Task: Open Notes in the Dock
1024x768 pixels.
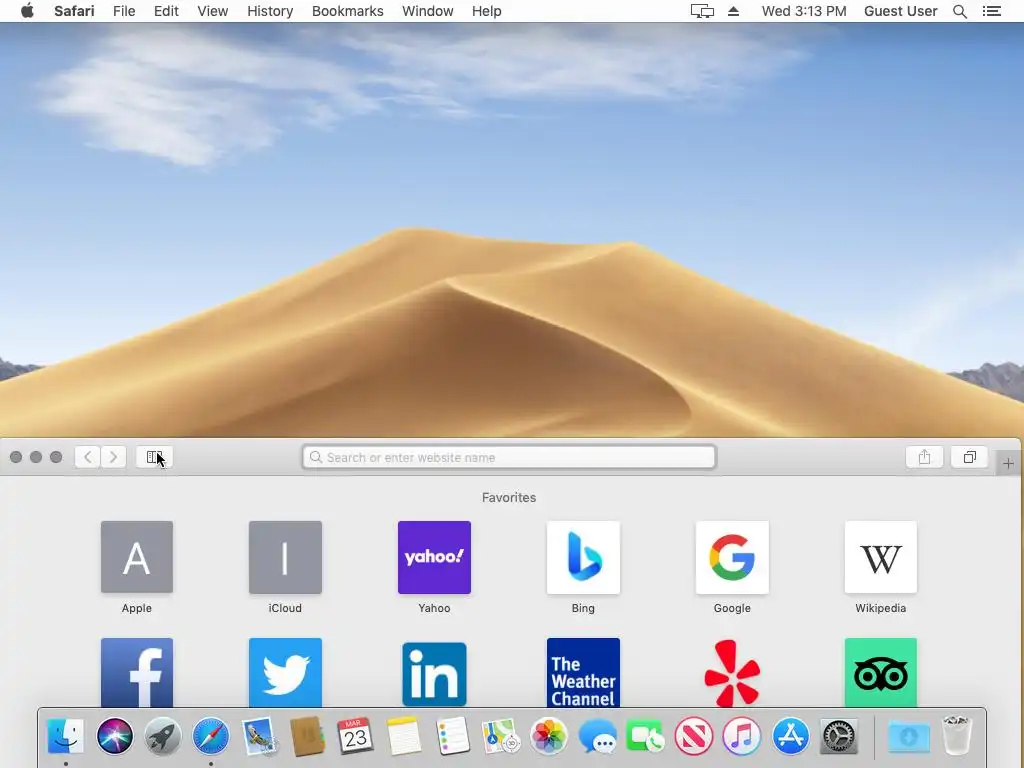Action: click(404, 736)
